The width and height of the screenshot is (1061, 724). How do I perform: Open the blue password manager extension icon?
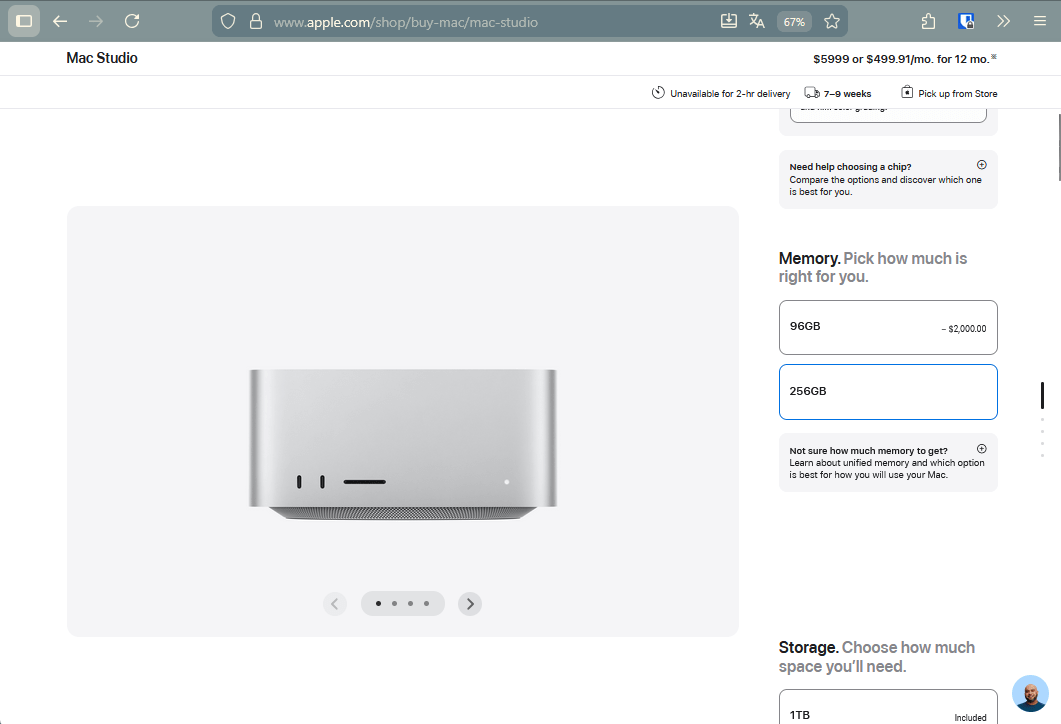966,20
